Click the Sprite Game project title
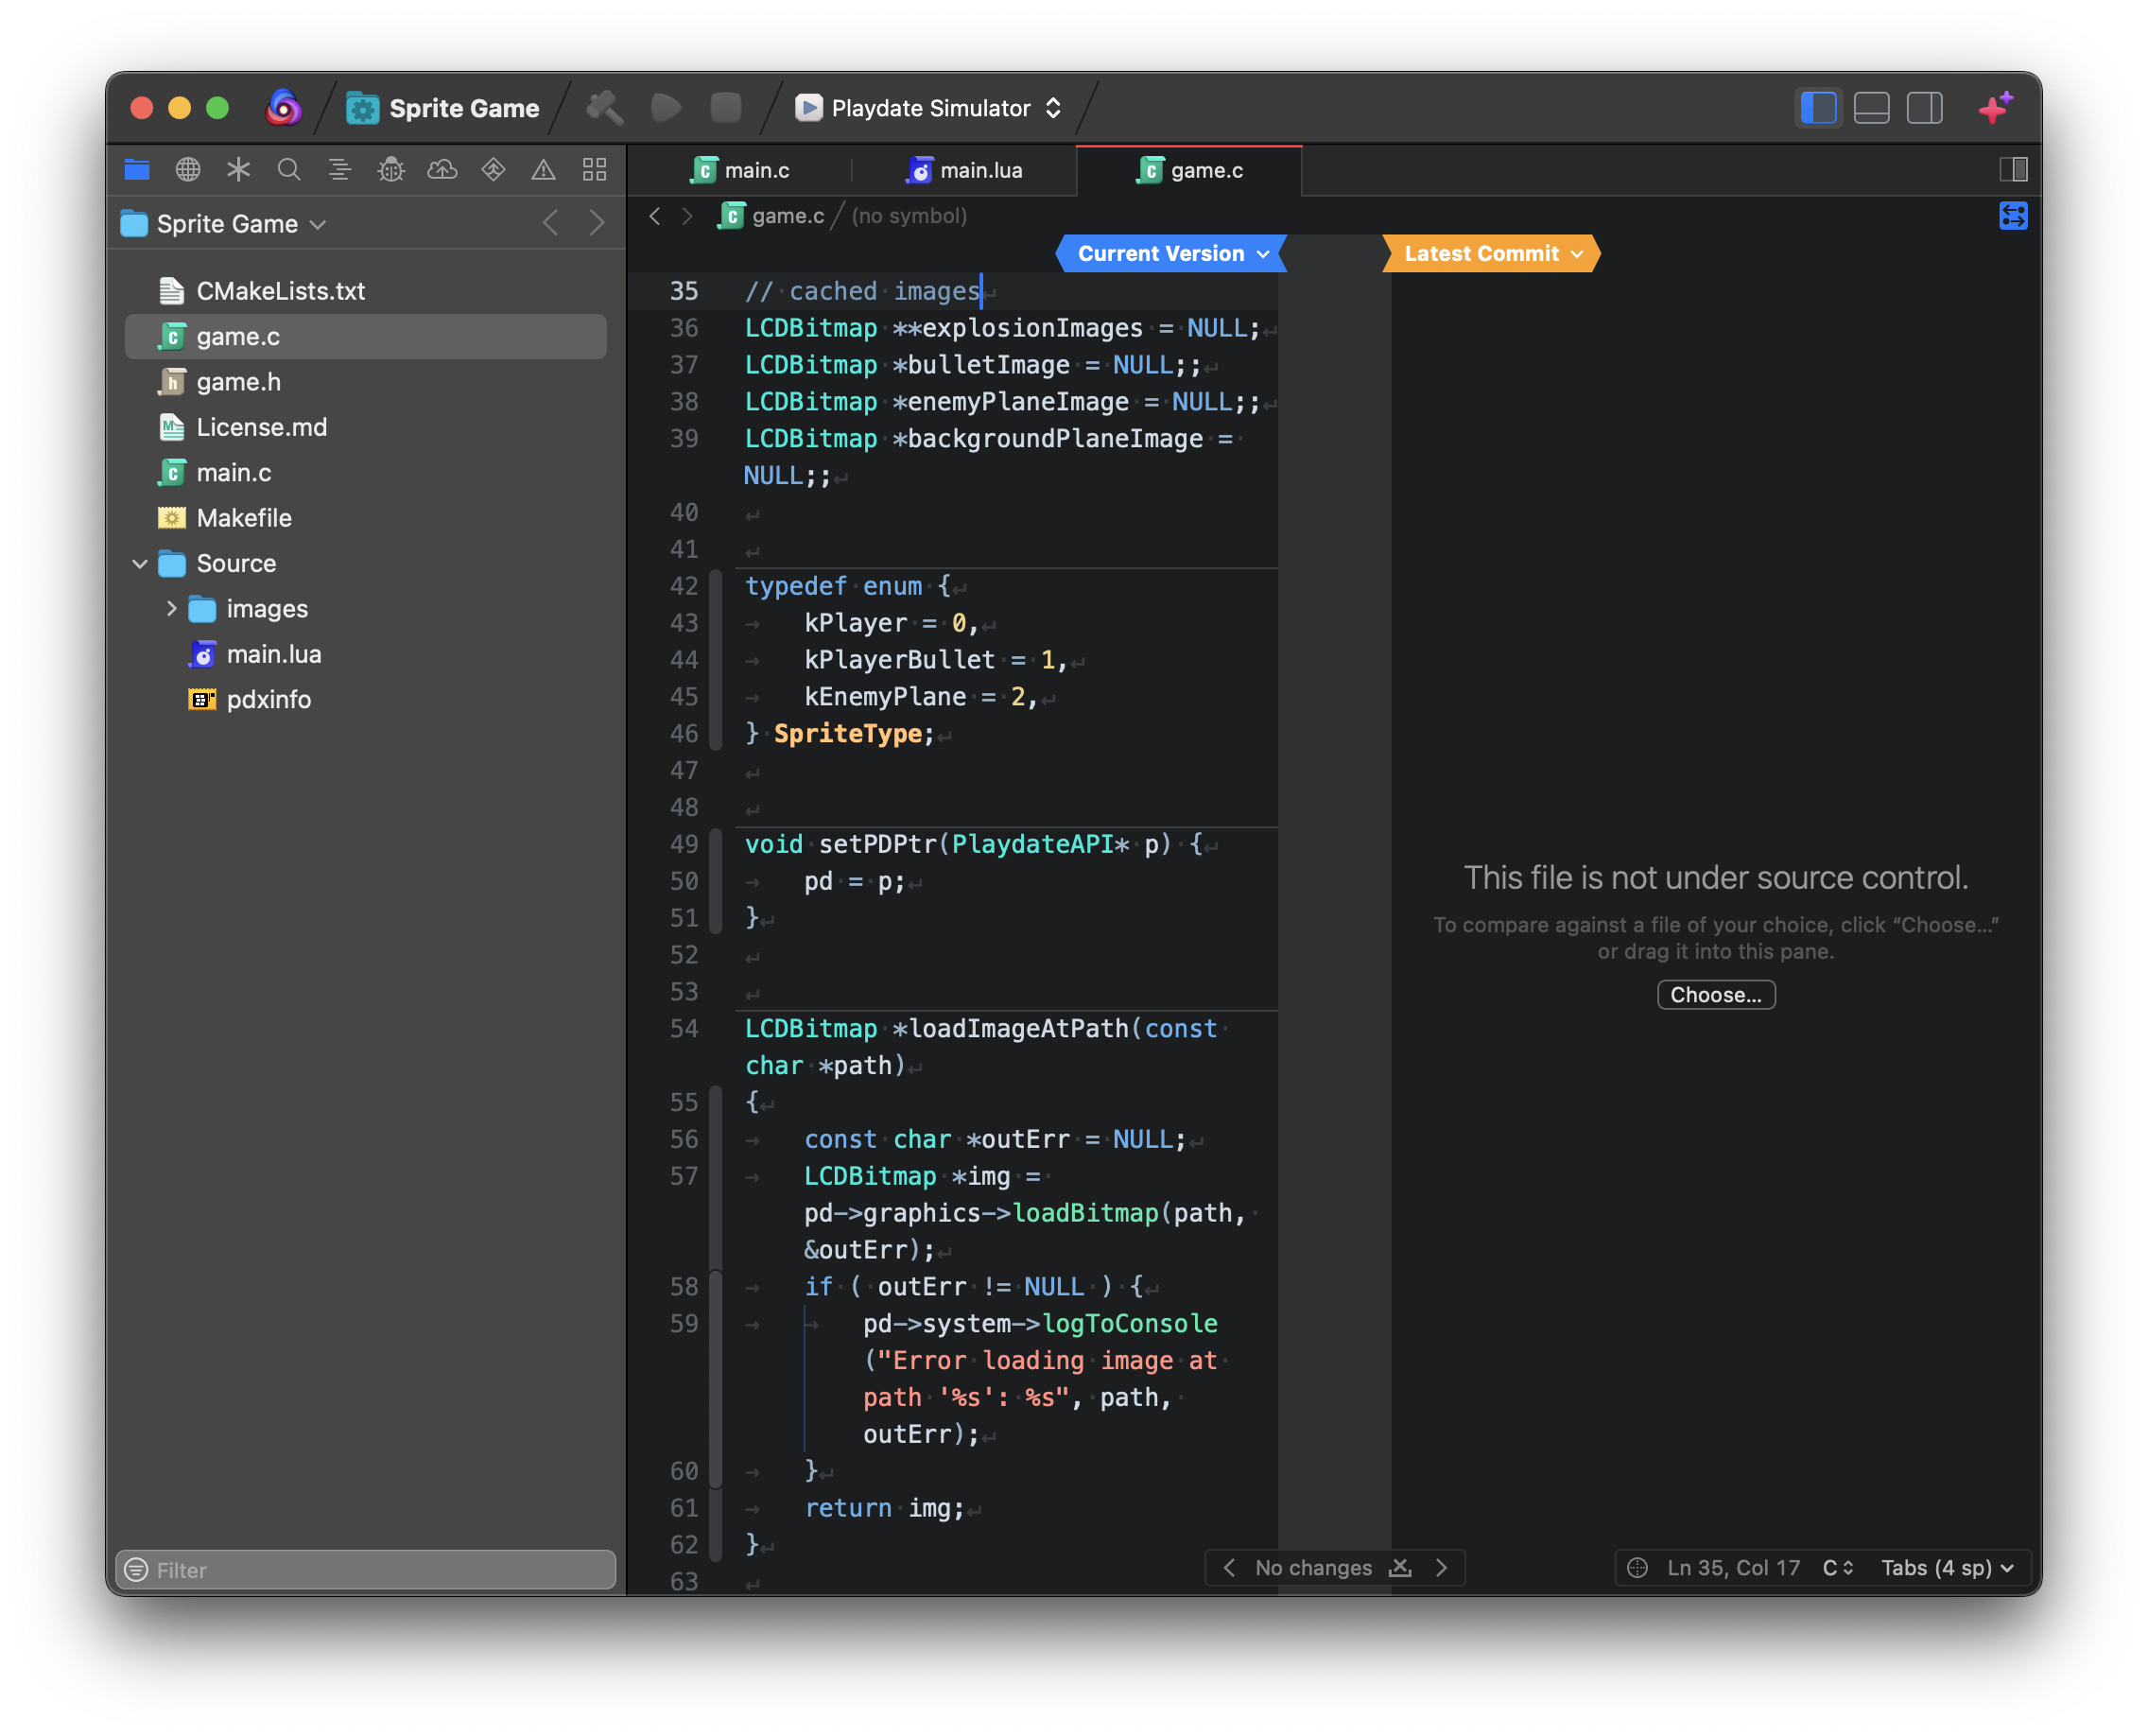This screenshot has width=2148, height=1736. coord(464,108)
